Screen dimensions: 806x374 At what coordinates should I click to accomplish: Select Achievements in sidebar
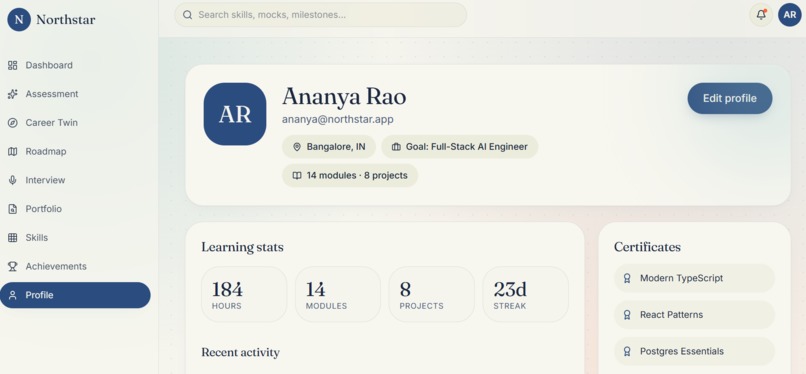coord(75,267)
